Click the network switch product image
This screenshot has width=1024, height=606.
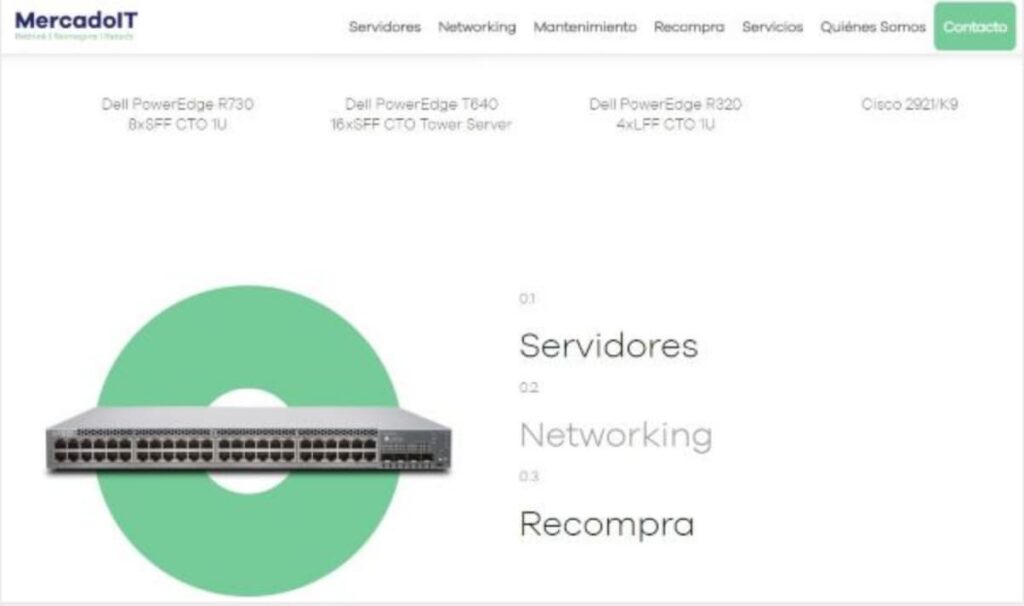(x=248, y=440)
